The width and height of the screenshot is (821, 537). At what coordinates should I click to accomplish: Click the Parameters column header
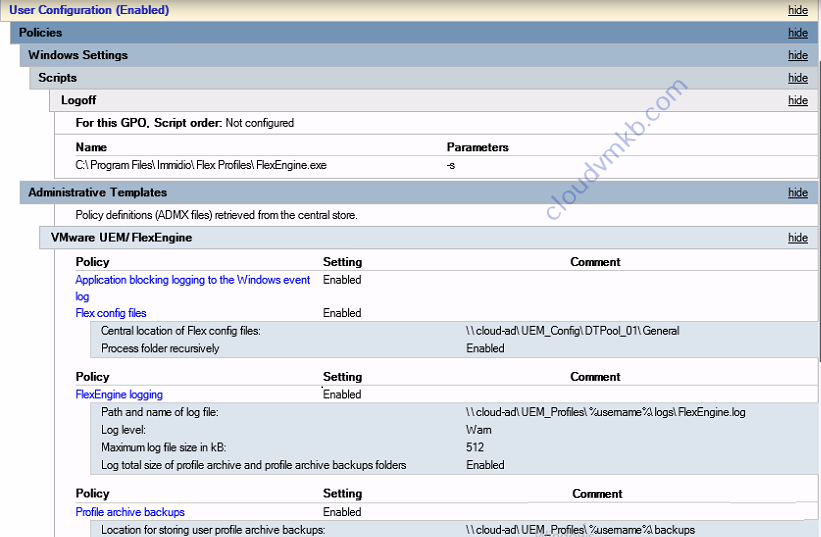coord(478,147)
